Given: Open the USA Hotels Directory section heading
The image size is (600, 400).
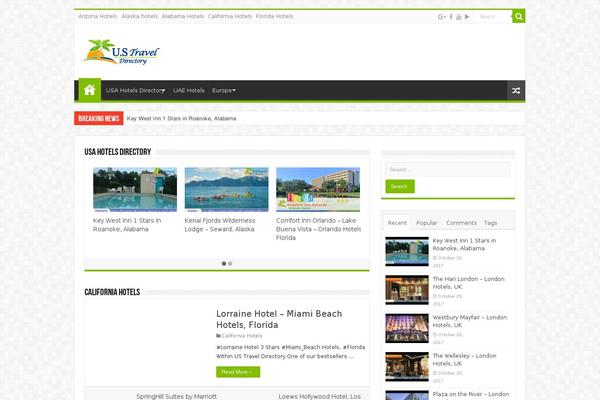Looking at the screenshot, I should click(x=118, y=152).
